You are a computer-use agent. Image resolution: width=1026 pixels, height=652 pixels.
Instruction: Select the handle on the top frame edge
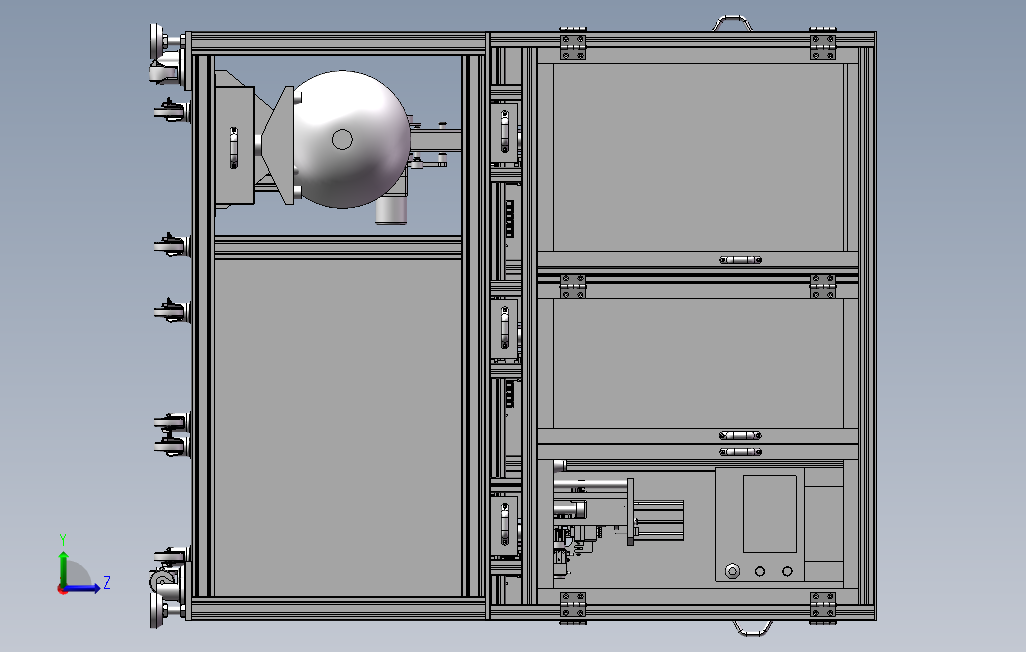732,23
